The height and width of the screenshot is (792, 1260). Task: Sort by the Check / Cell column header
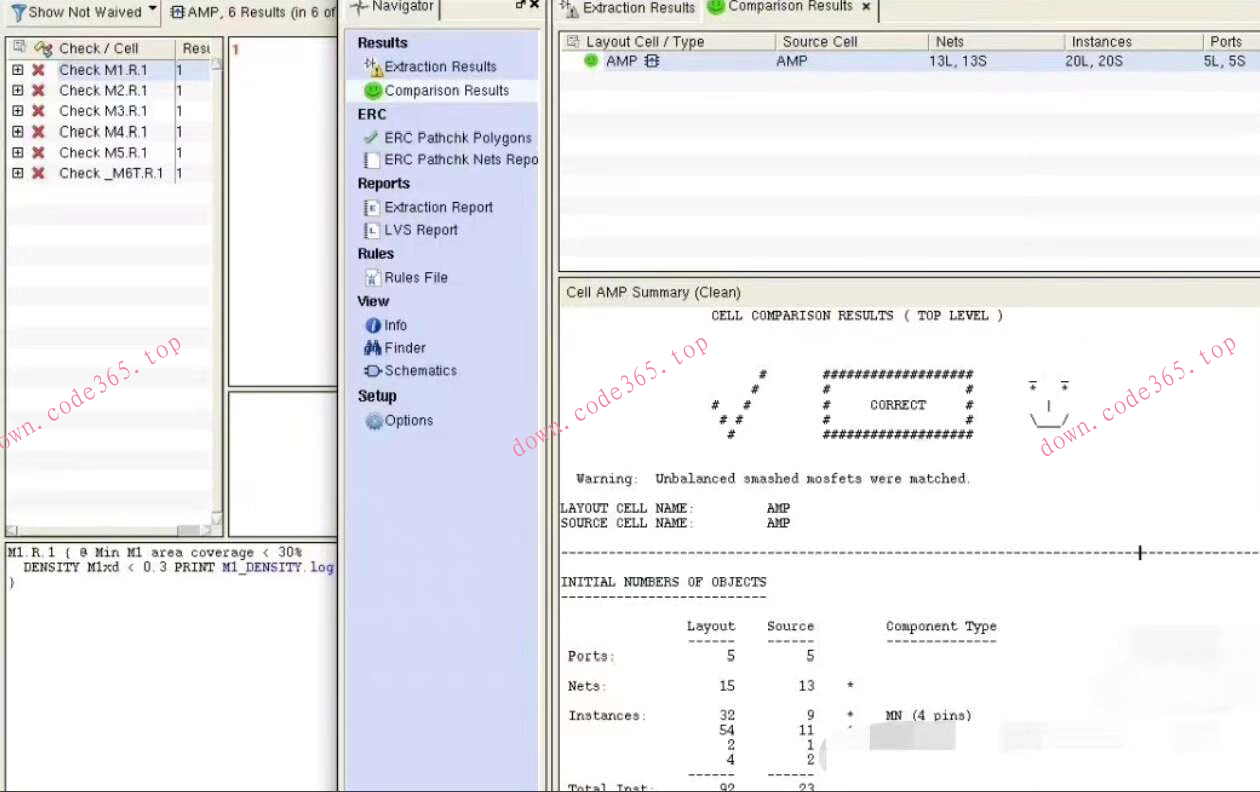pyautogui.click(x=98, y=48)
